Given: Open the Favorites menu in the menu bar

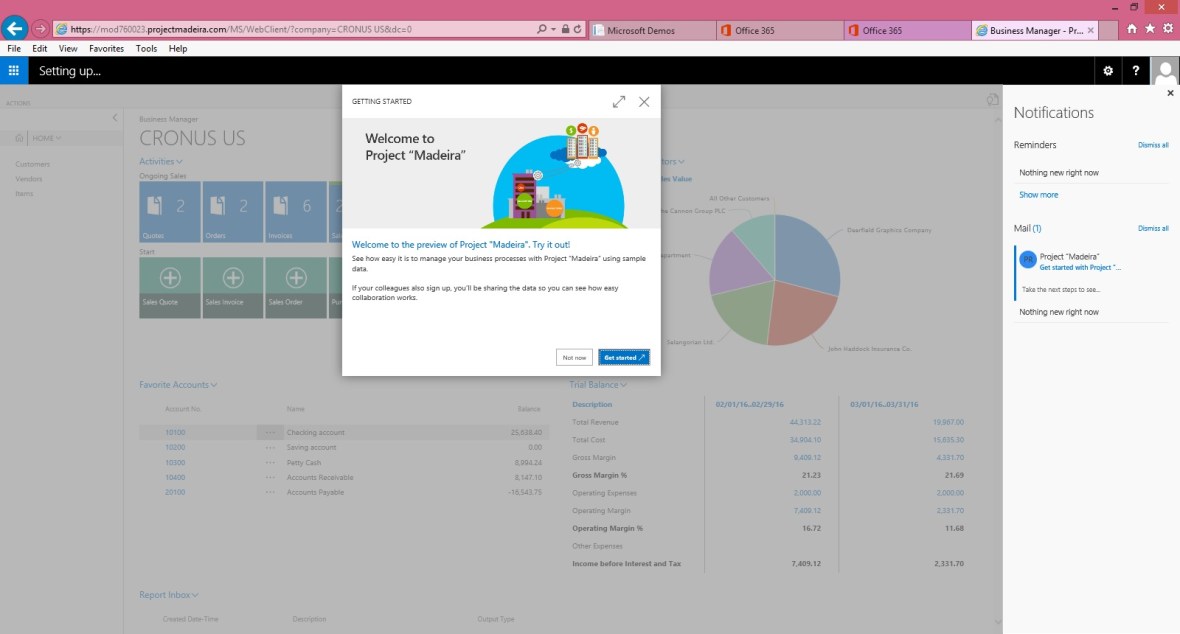Looking at the screenshot, I should (x=106, y=48).
